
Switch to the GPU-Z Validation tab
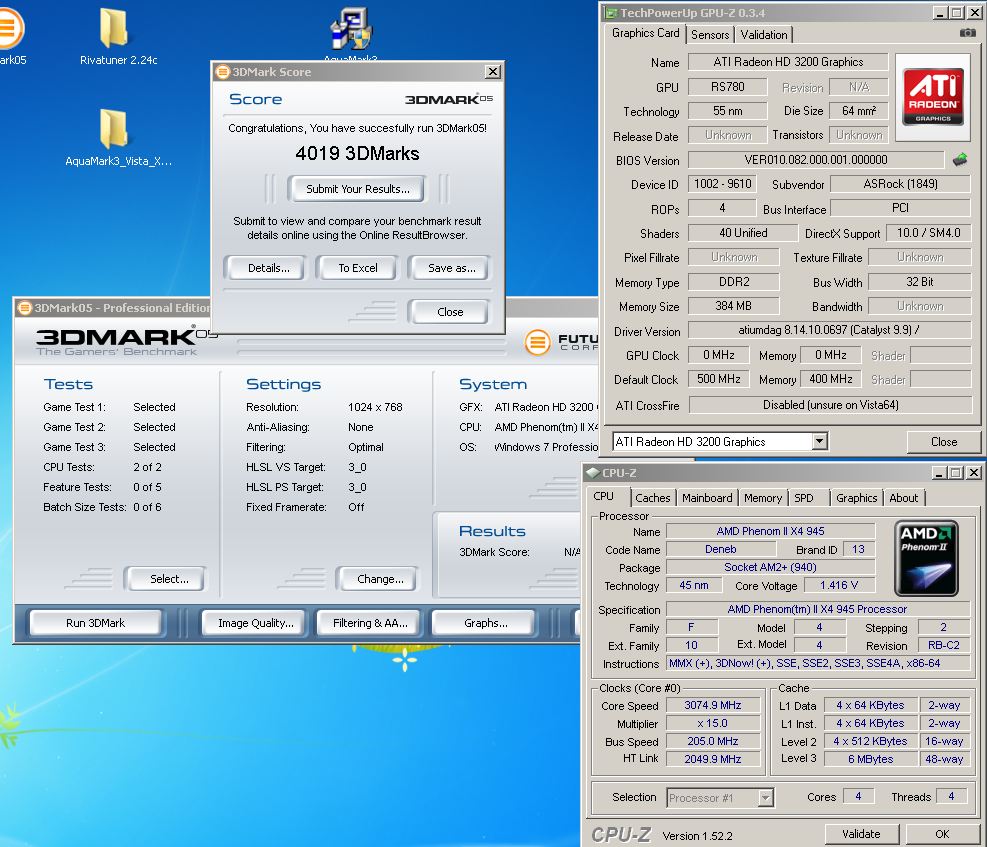tap(764, 35)
